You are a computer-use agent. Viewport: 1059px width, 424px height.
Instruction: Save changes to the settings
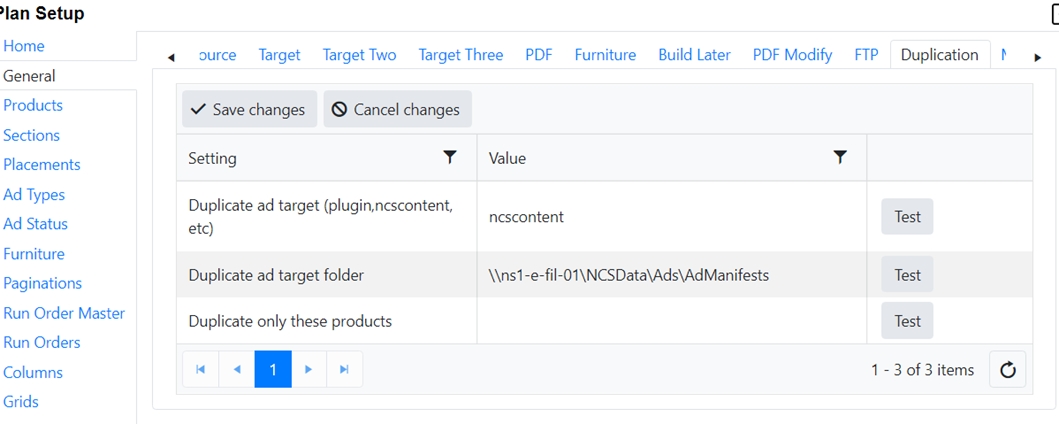point(249,110)
